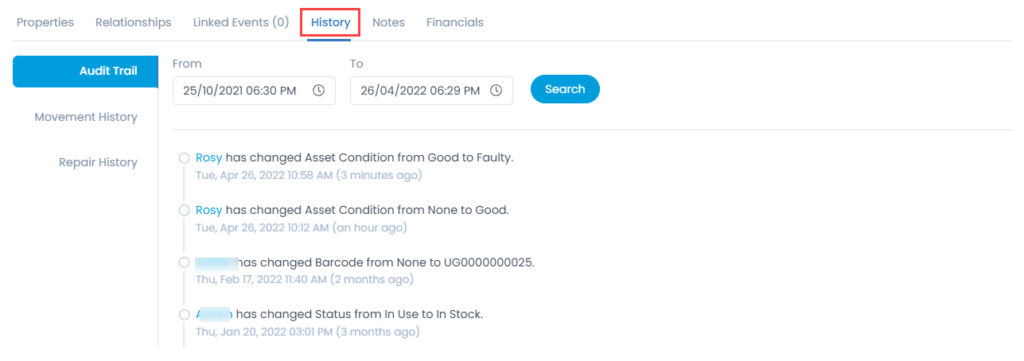
Task: Run the date range Search
Action: (x=565, y=89)
